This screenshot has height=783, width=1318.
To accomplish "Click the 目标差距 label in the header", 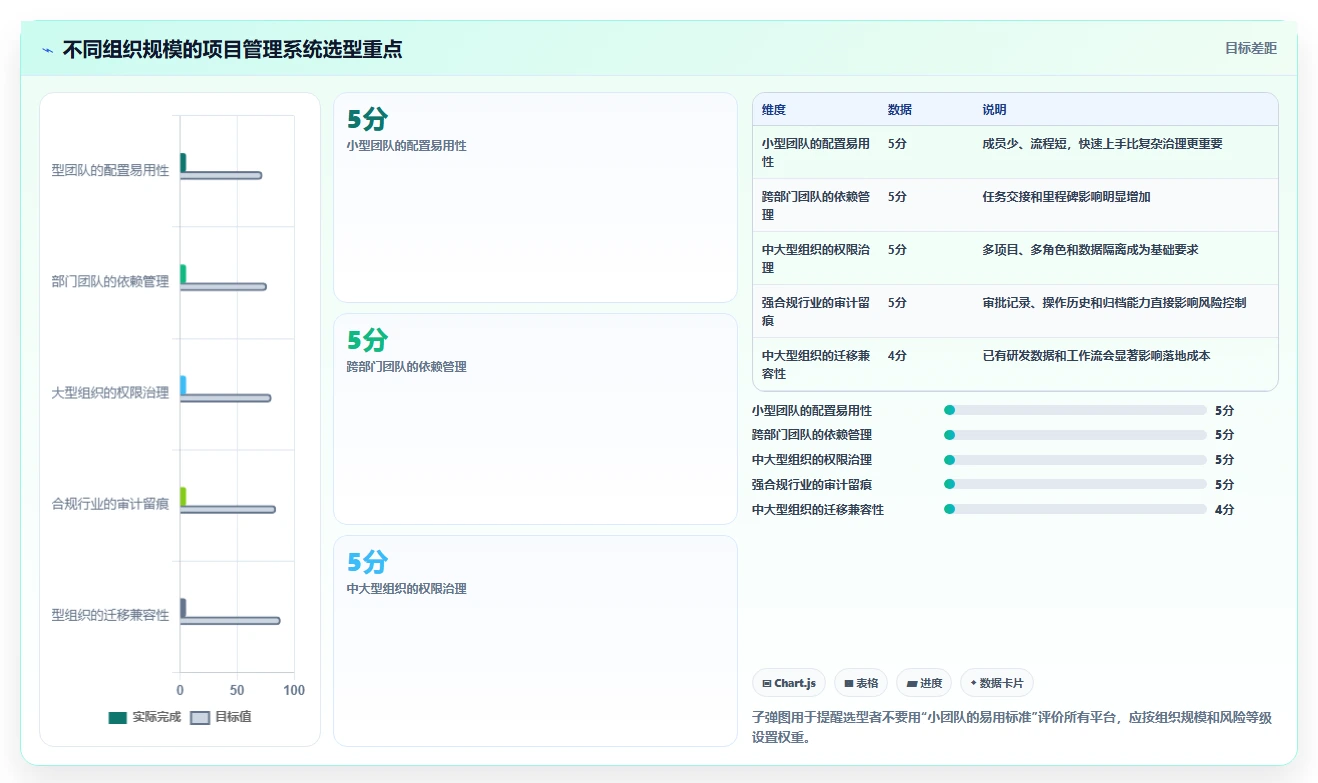I will [1251, 48].
